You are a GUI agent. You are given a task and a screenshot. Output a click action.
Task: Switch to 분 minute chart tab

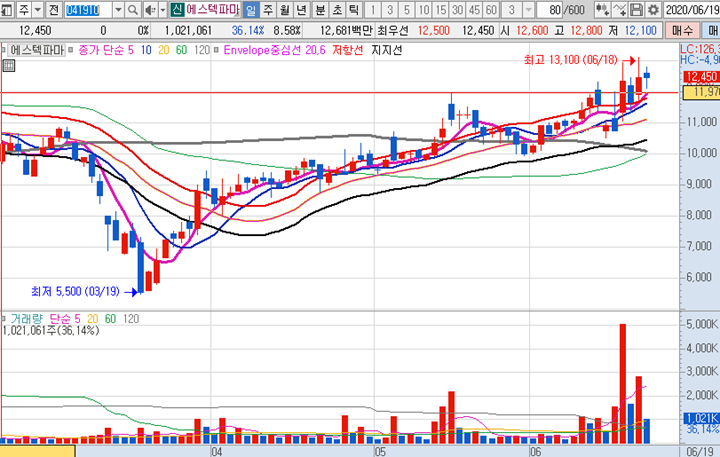click(x=320, y=9)
